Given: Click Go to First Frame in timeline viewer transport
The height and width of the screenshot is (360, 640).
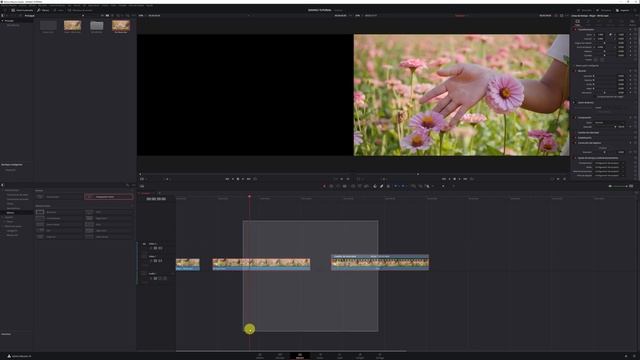Looking at the screenshot, I should tap(444, 179).
